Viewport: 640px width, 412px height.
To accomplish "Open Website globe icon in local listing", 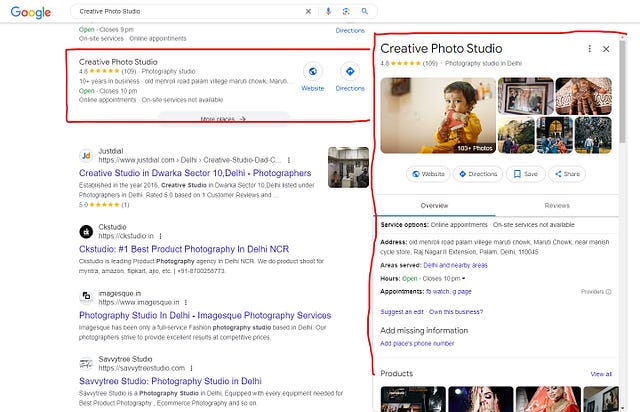I will point(313,71).
